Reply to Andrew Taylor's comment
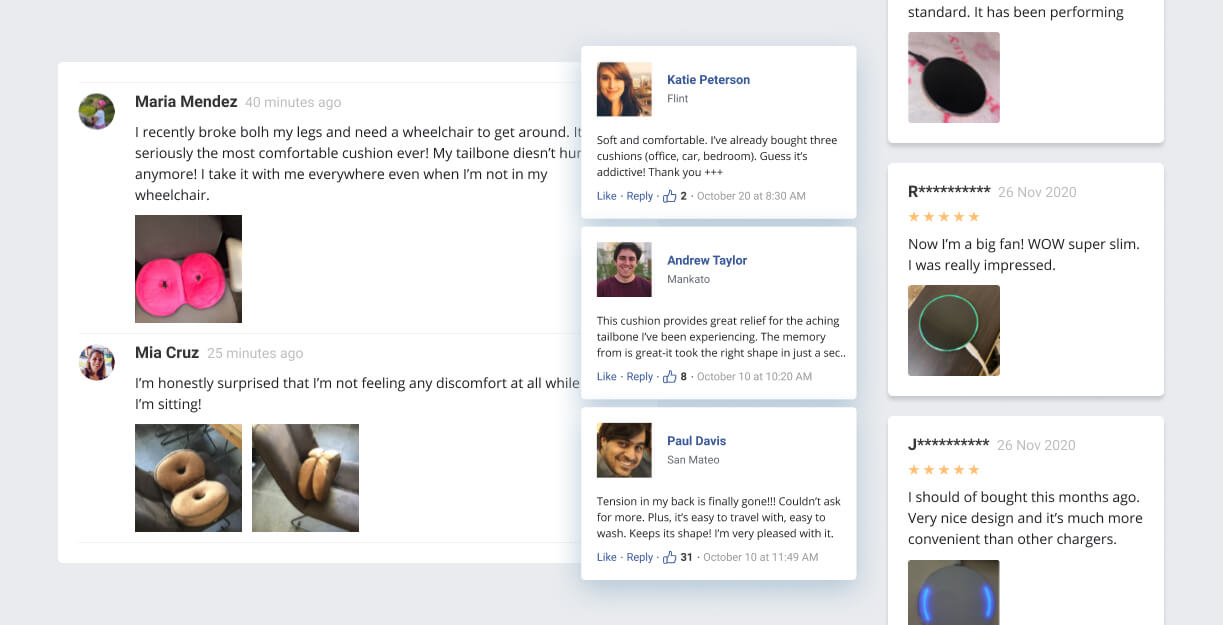This screenshot has height=625, width=1223. tap(639, 377)
